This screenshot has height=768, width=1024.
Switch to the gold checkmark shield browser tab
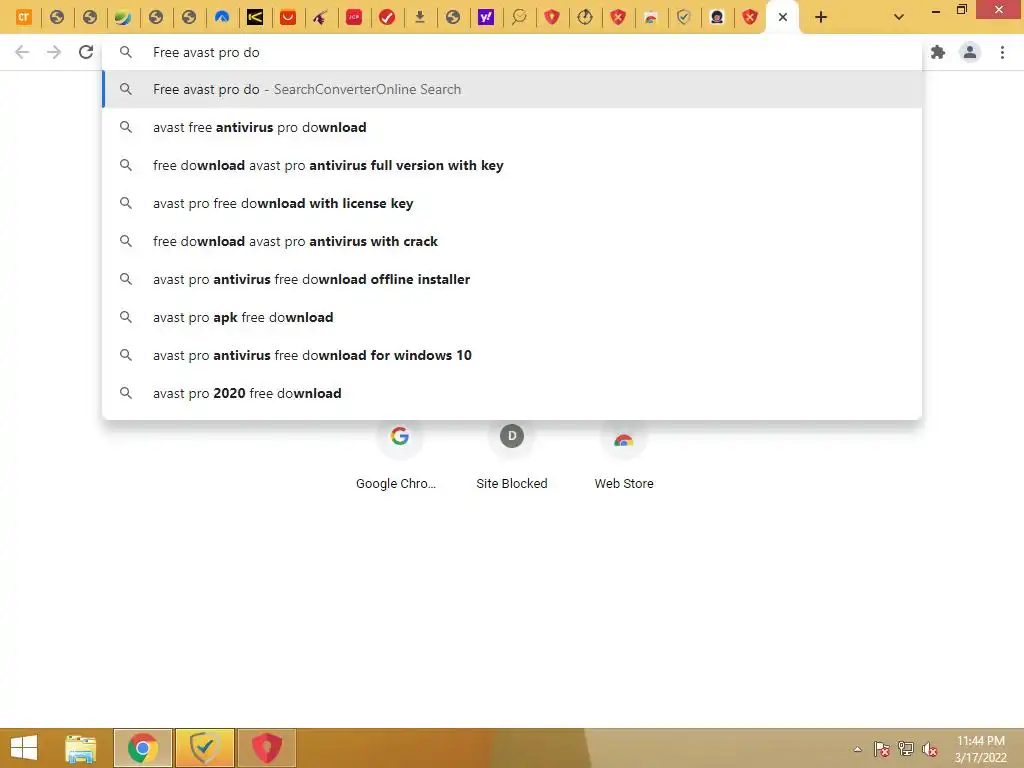click(x=684, y=17)
